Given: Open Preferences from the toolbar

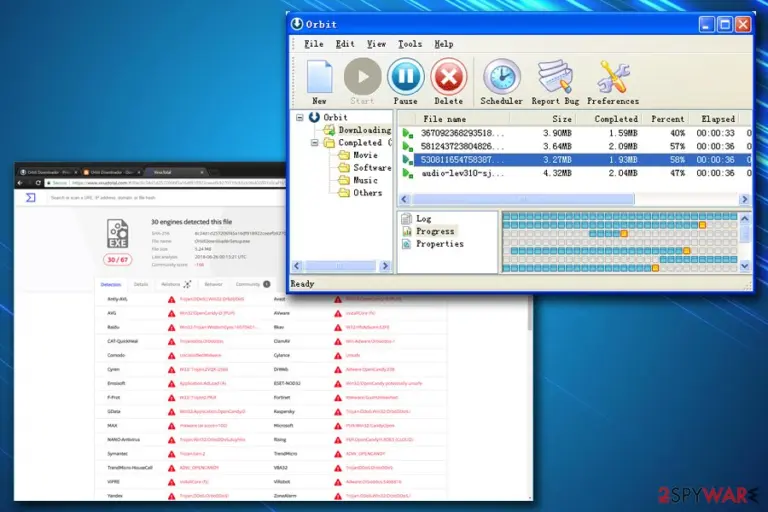Looking at the screenshot, I should (x=613, y=76).
